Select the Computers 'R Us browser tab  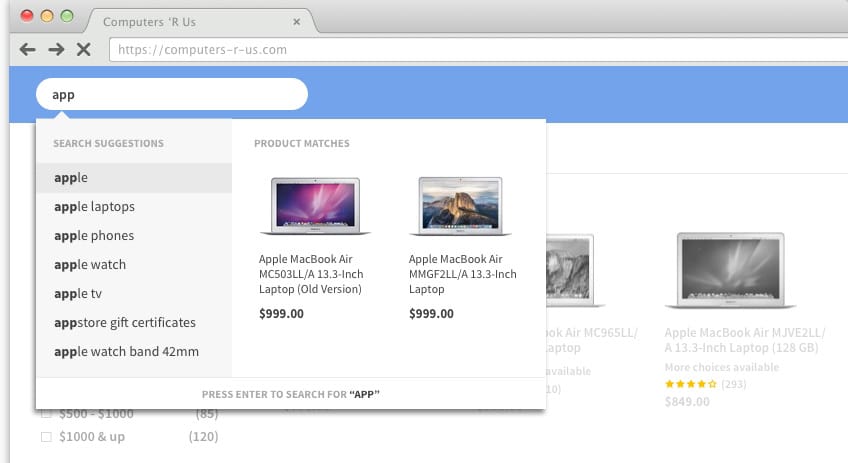200,21
